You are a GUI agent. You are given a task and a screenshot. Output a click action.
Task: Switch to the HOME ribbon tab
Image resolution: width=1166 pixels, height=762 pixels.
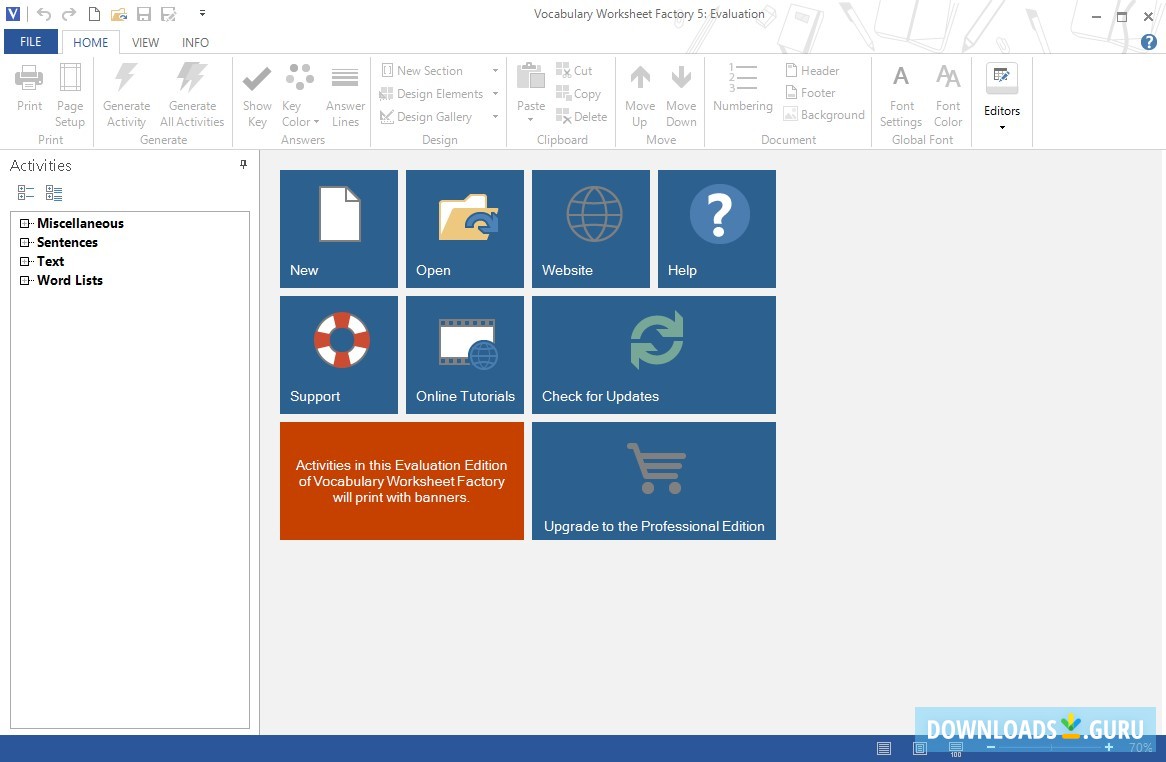tap(91, 42)
